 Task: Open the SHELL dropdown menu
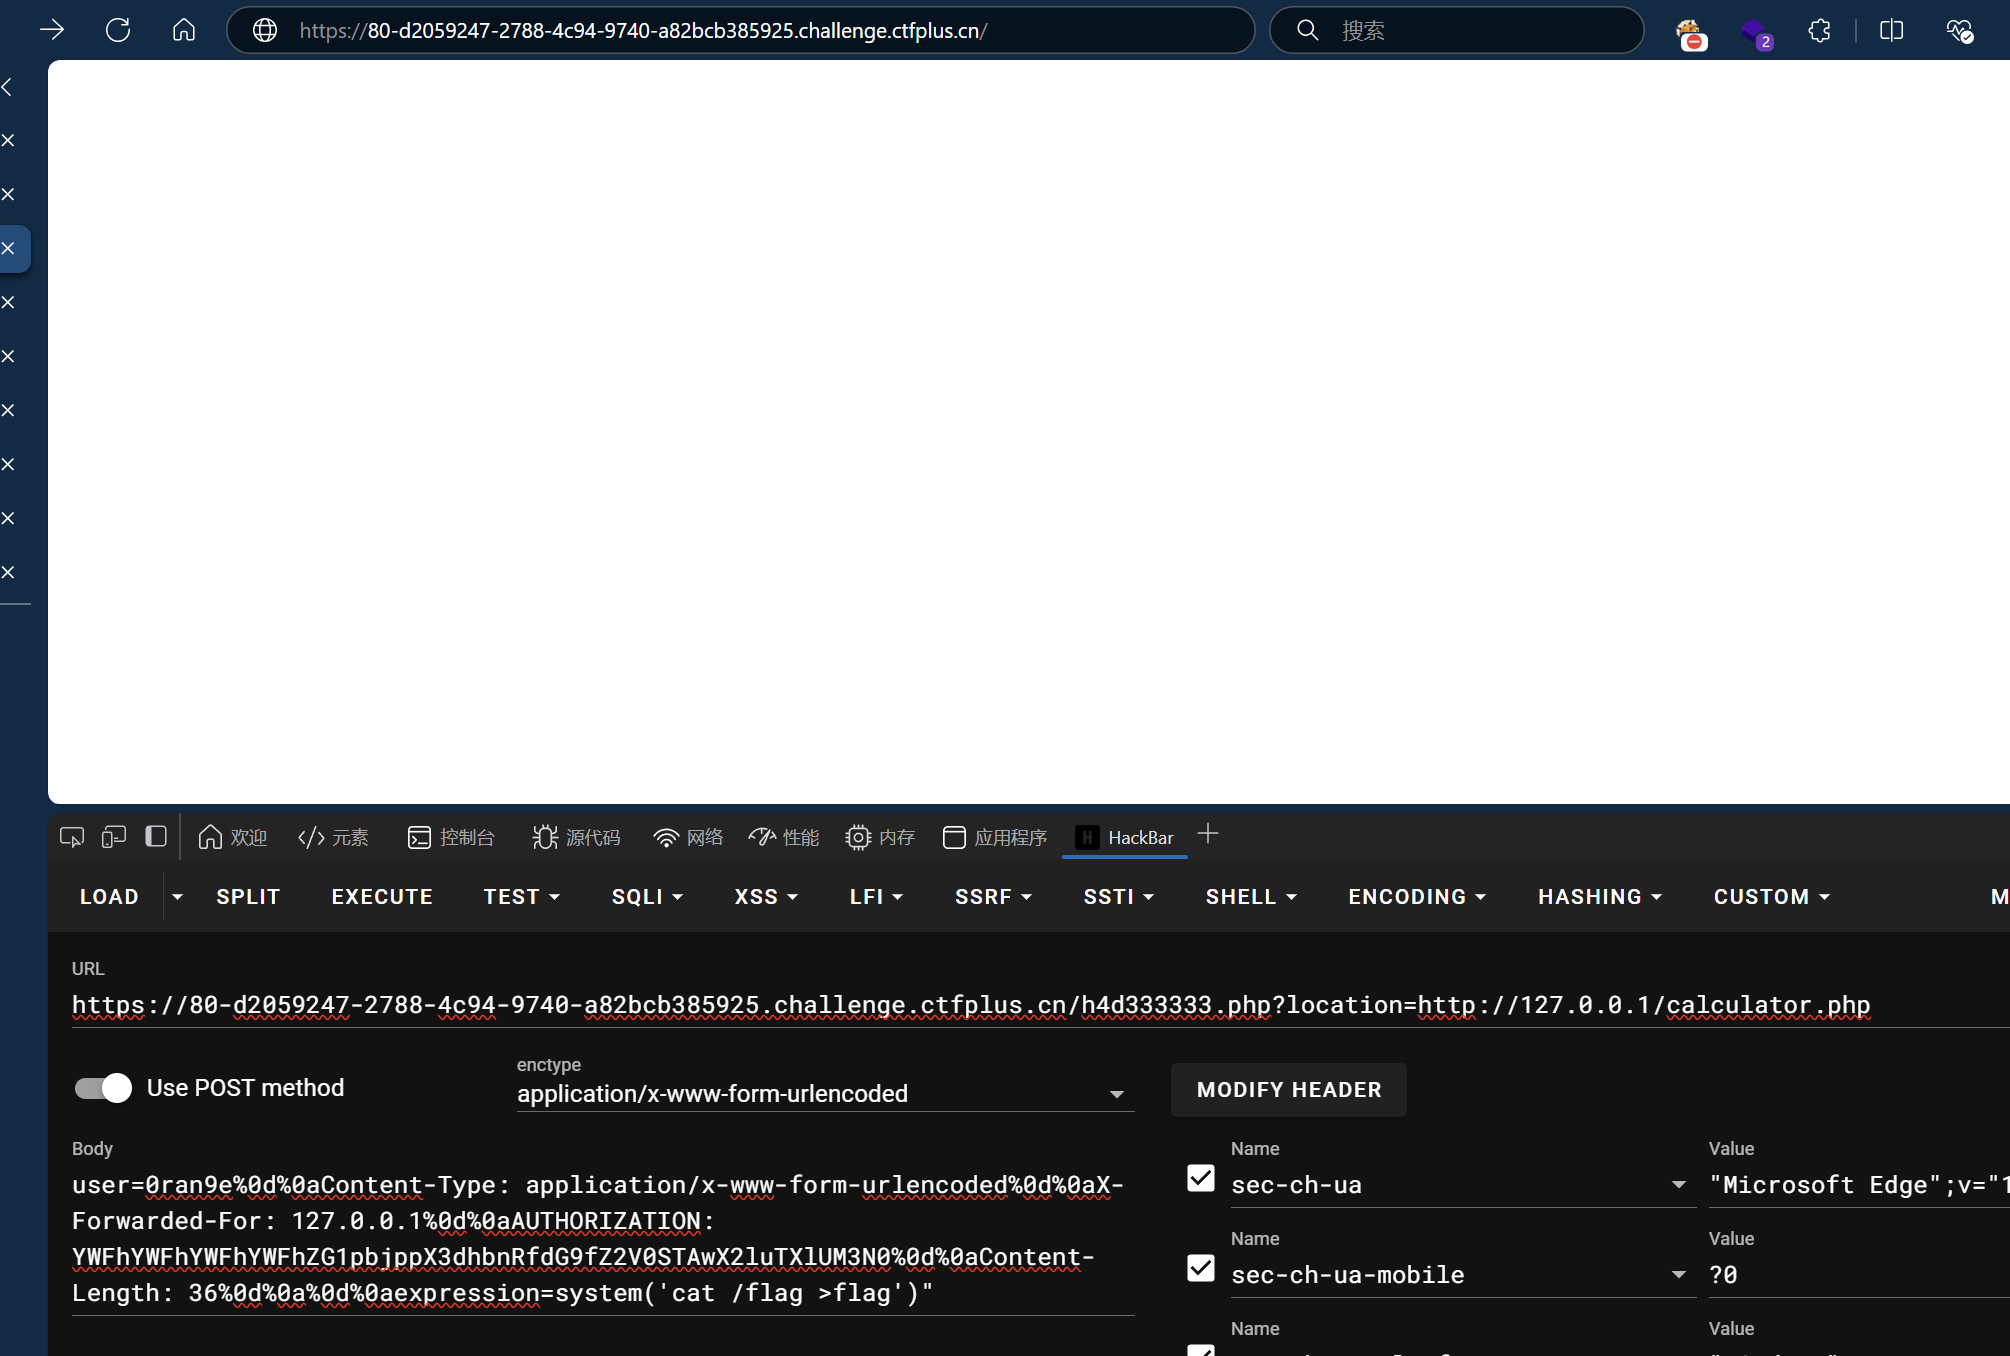tap(1251, 897)
